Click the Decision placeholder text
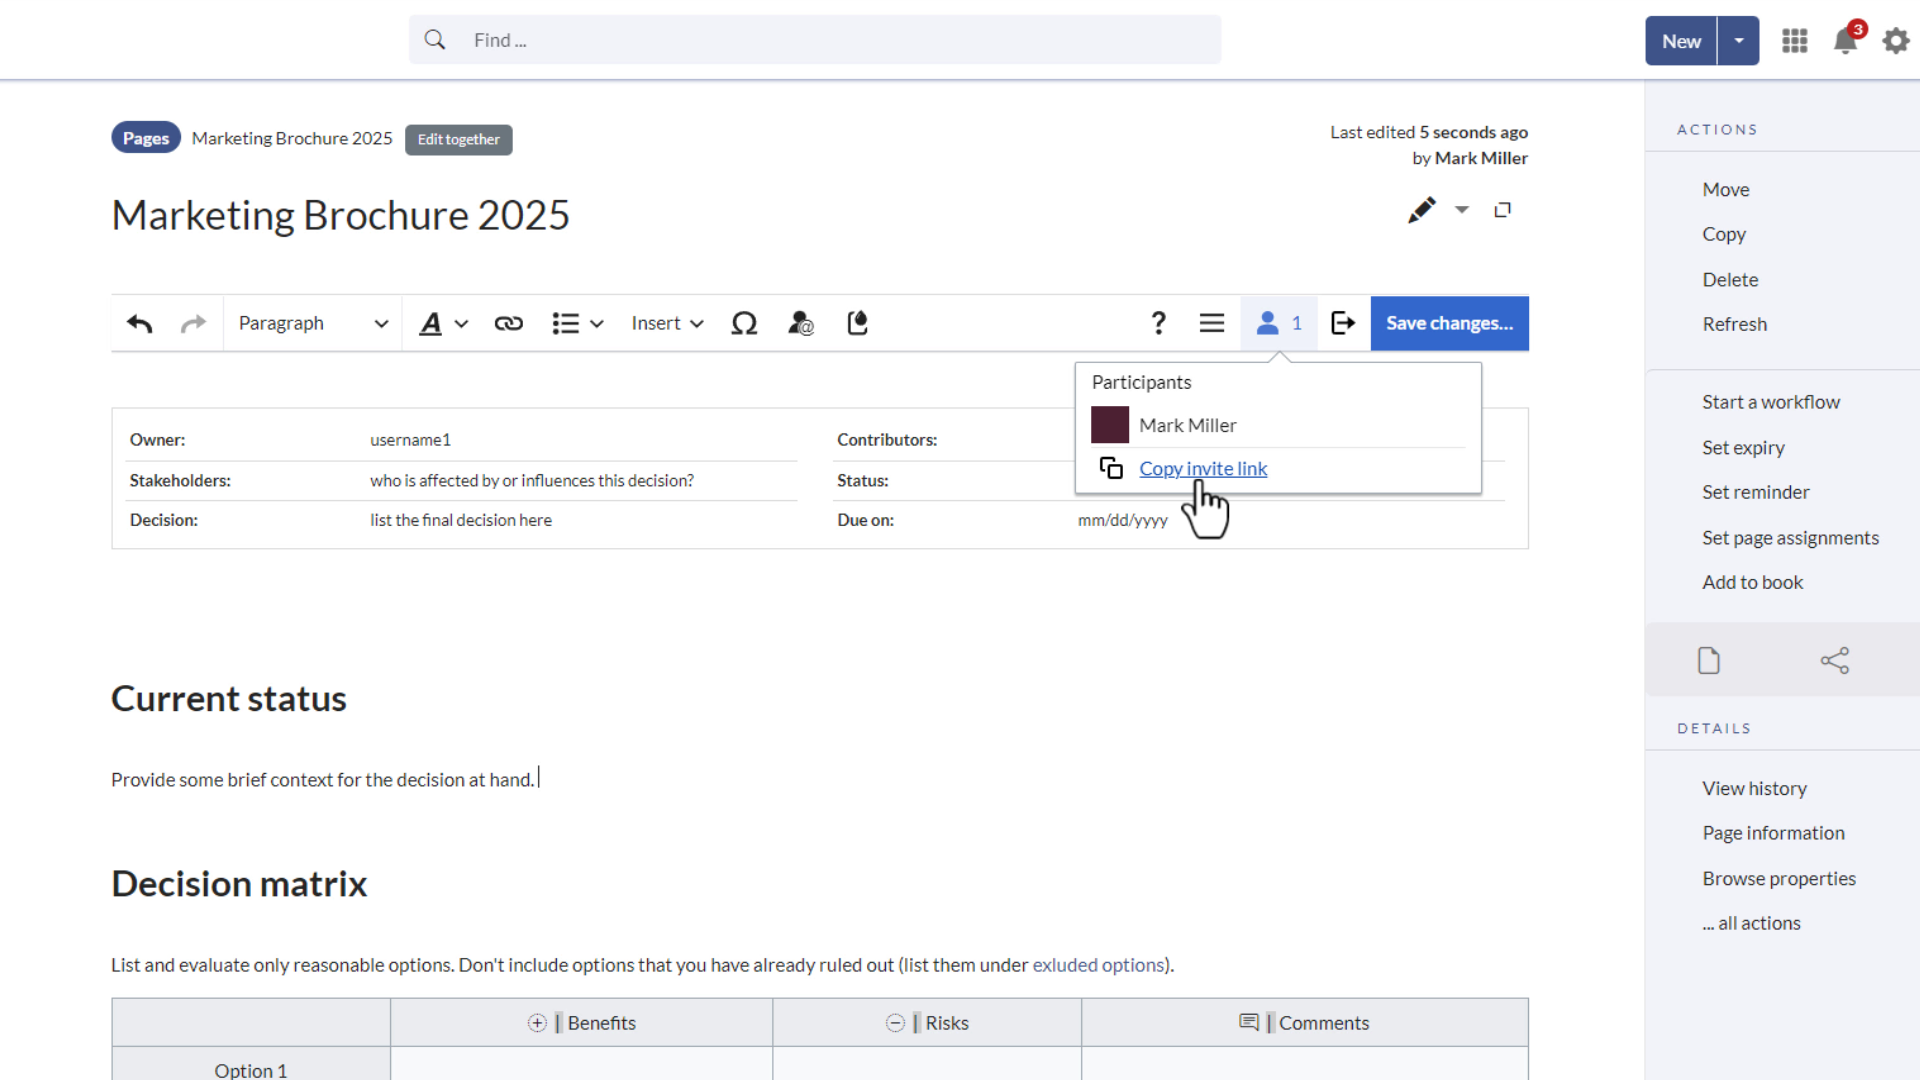 (460, 520)
